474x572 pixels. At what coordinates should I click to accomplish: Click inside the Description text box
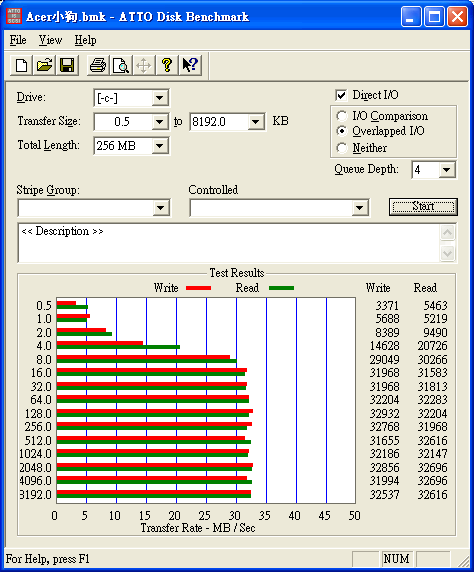(229, 243)
